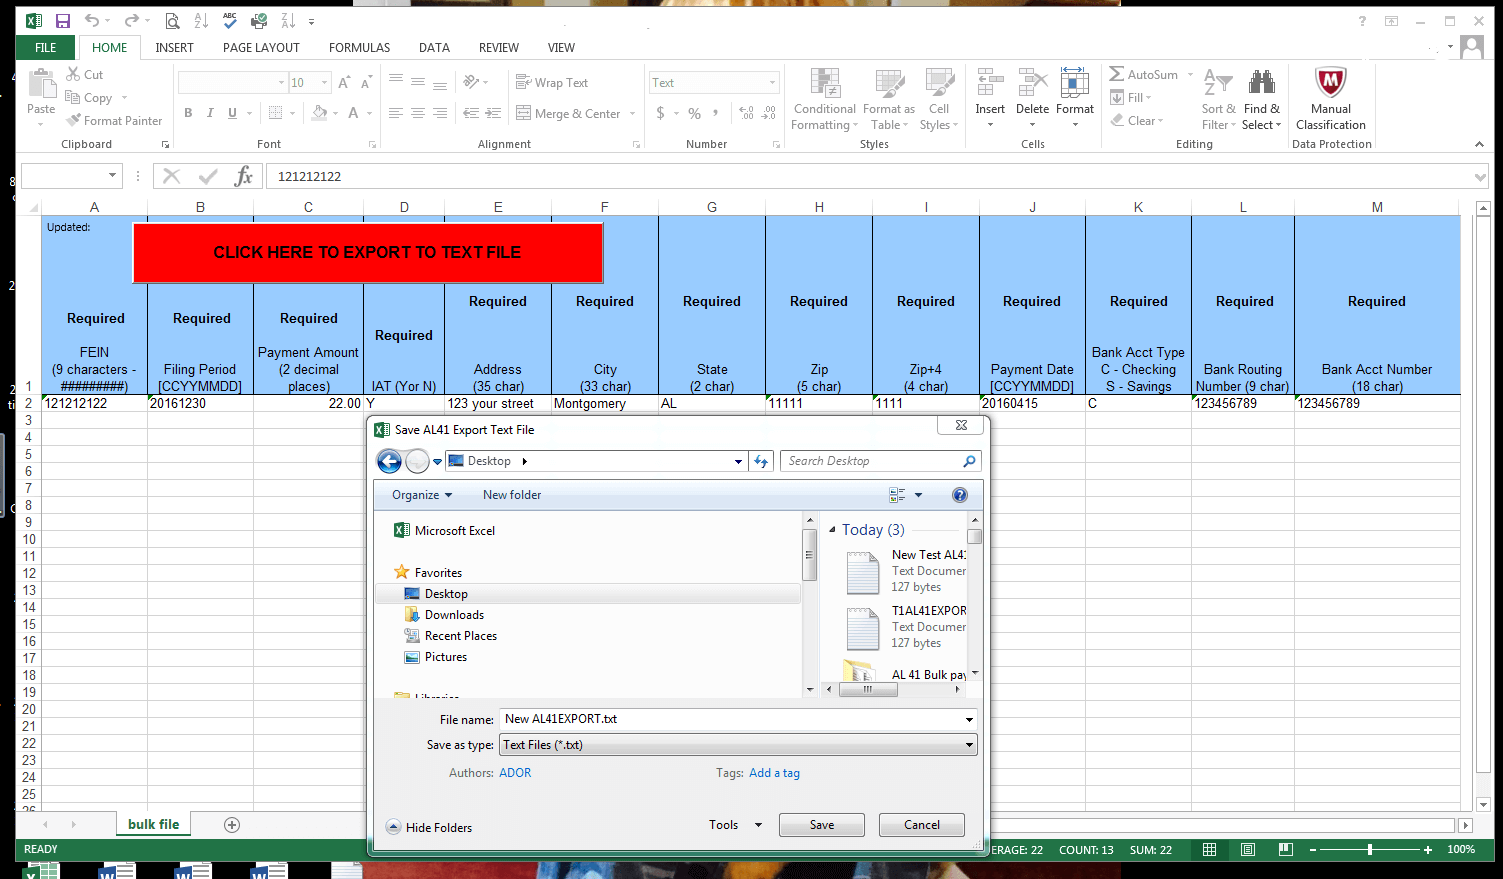Click the Insert cells icon
Viewport: 1503px width, 879px height.
[x=990, y=83]
